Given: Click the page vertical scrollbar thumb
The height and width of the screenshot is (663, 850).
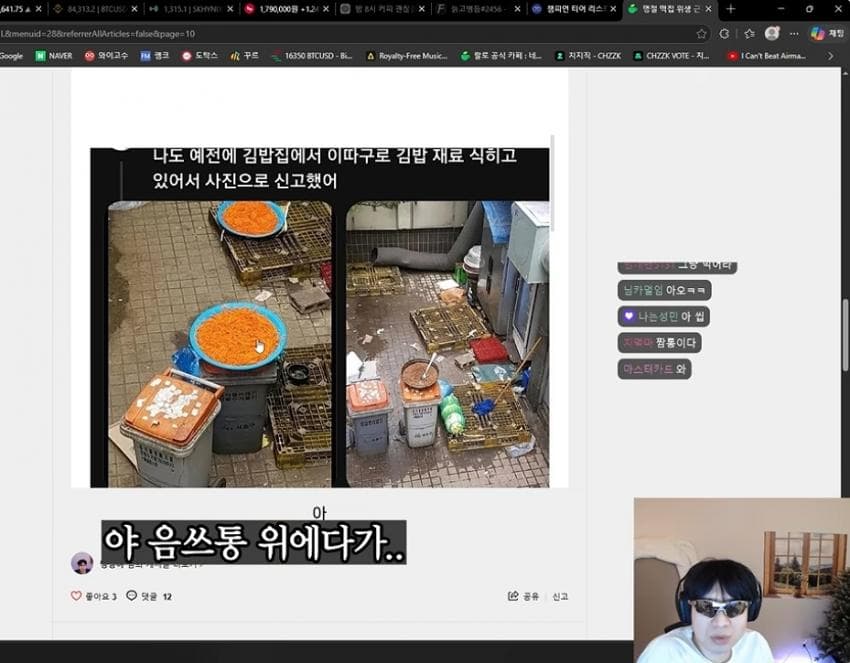Looking at the screenshot, I should click(x=845, y=335).
